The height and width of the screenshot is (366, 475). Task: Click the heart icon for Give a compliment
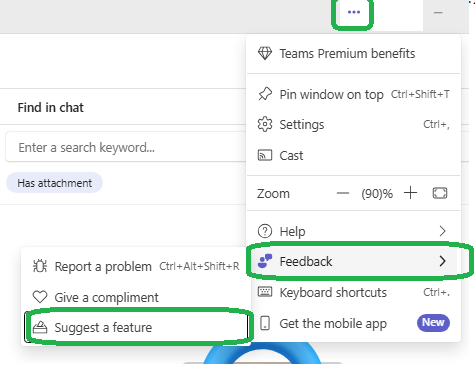click(40, 297)
